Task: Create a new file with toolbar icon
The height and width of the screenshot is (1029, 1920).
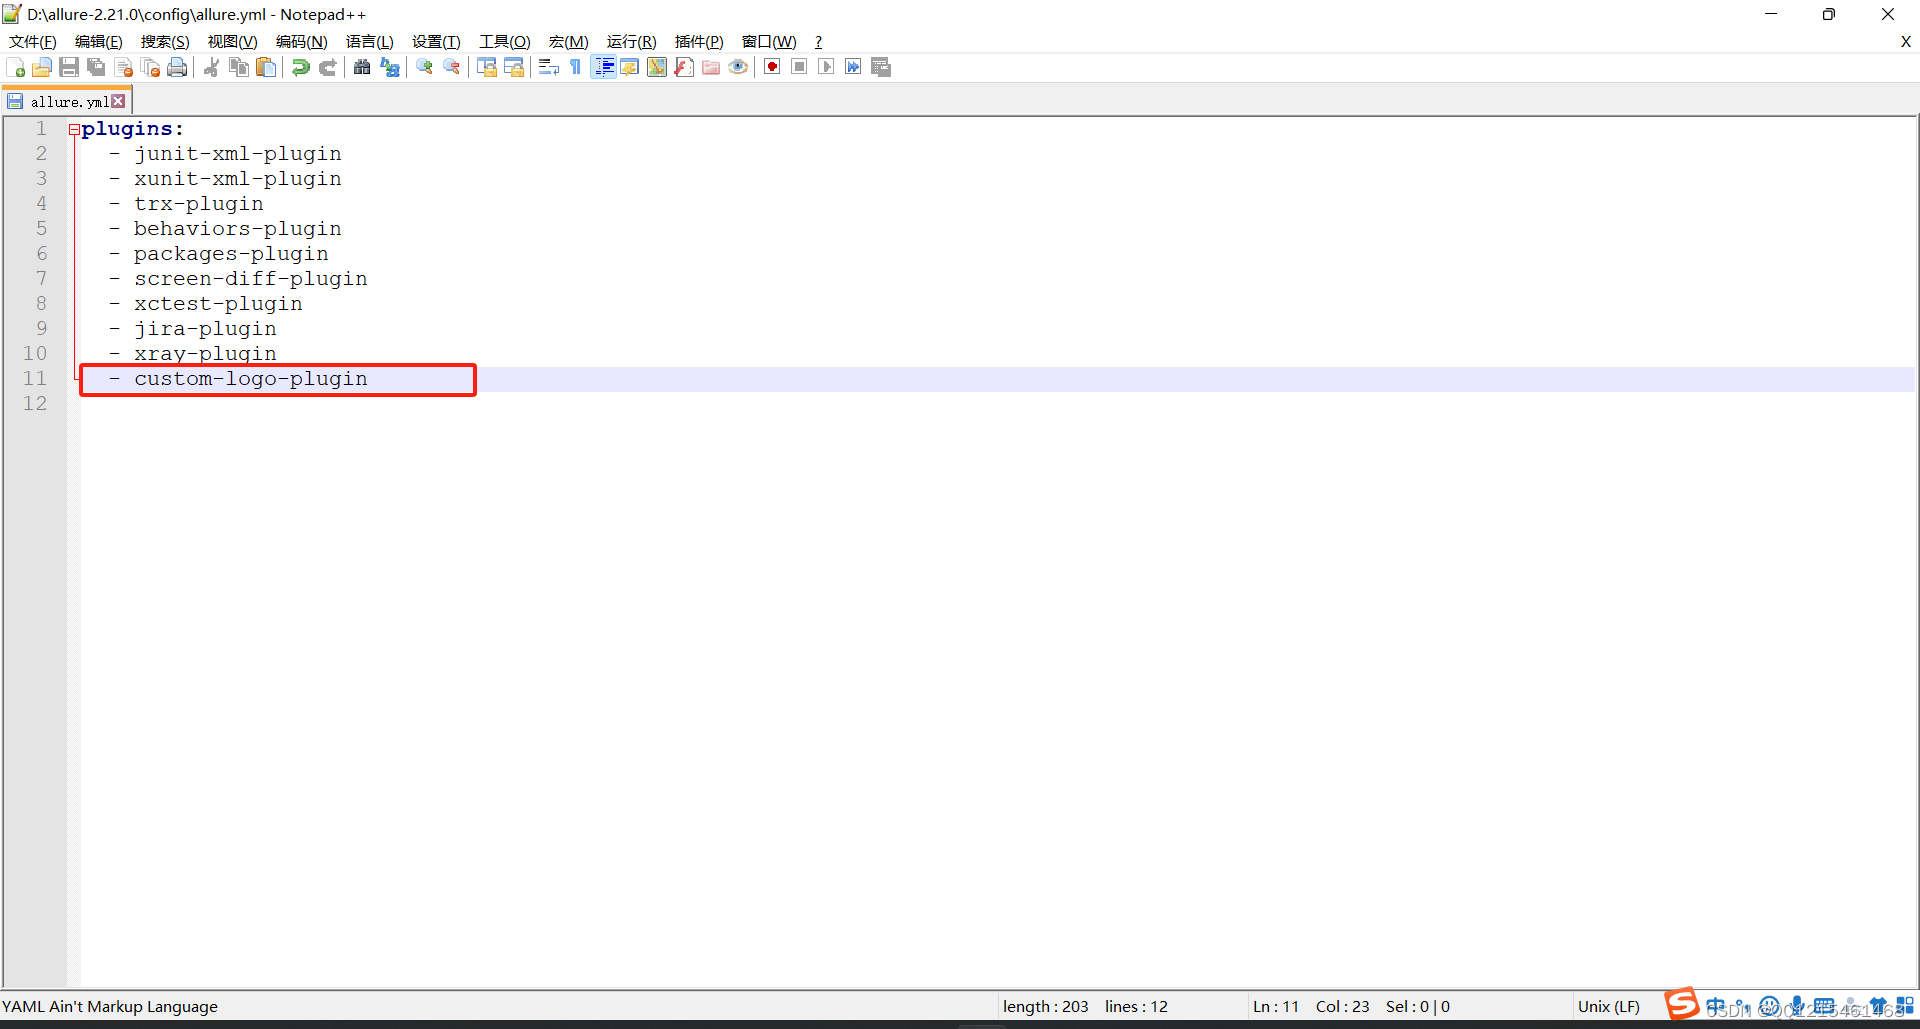Action: 16,67
